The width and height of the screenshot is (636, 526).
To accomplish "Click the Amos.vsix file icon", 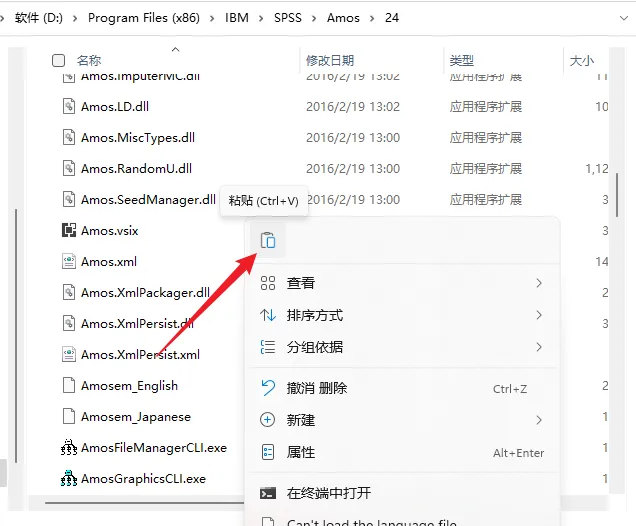I will 69,230.
